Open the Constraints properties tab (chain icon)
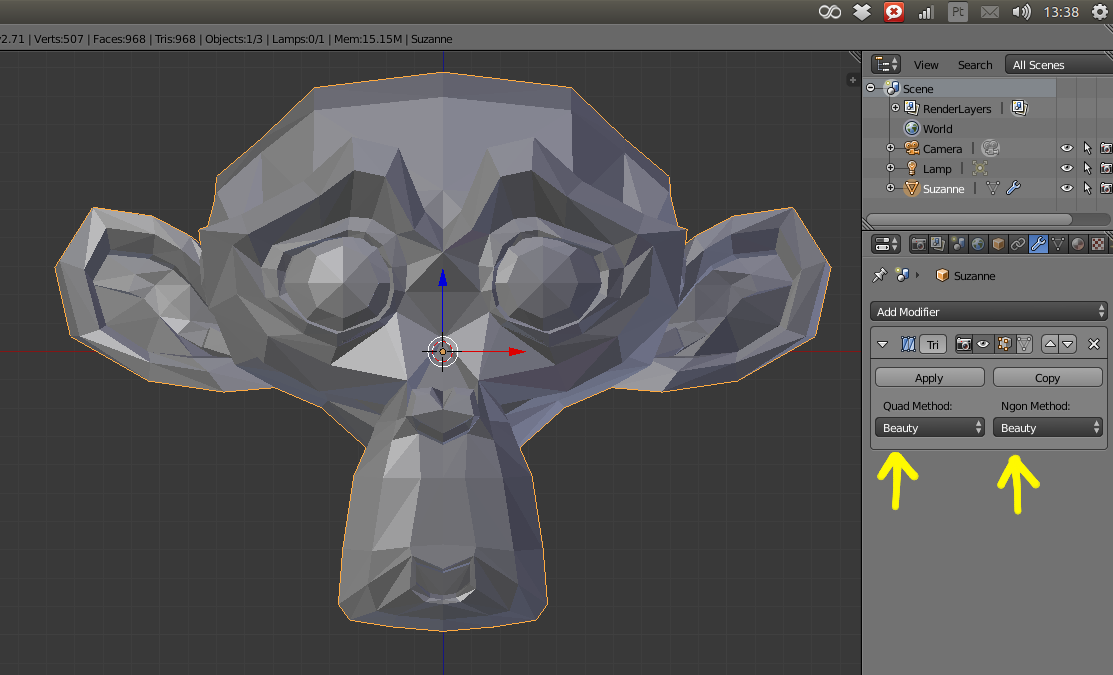The image size is (1113, 675). 1017,244
